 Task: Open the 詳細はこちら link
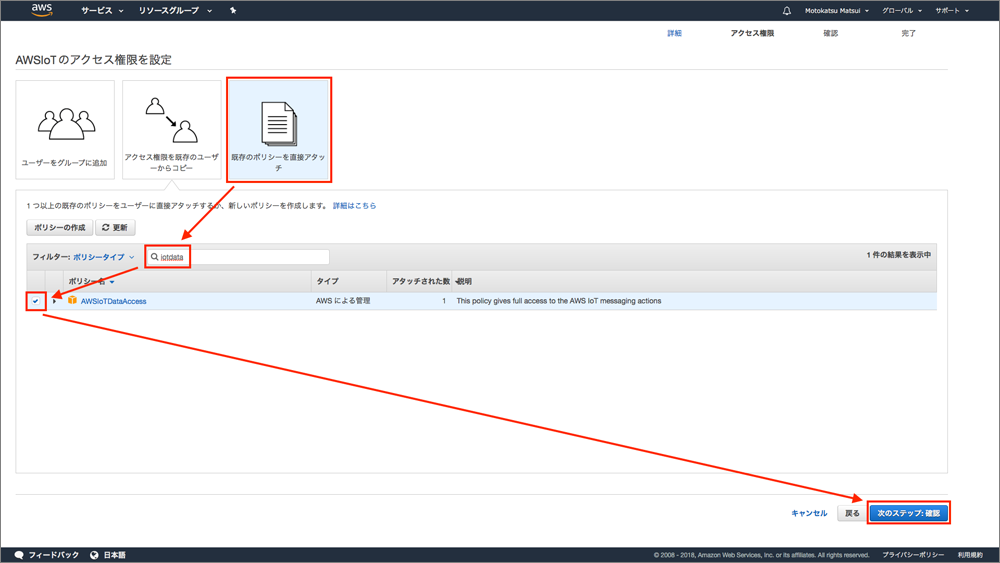(355, 206)
